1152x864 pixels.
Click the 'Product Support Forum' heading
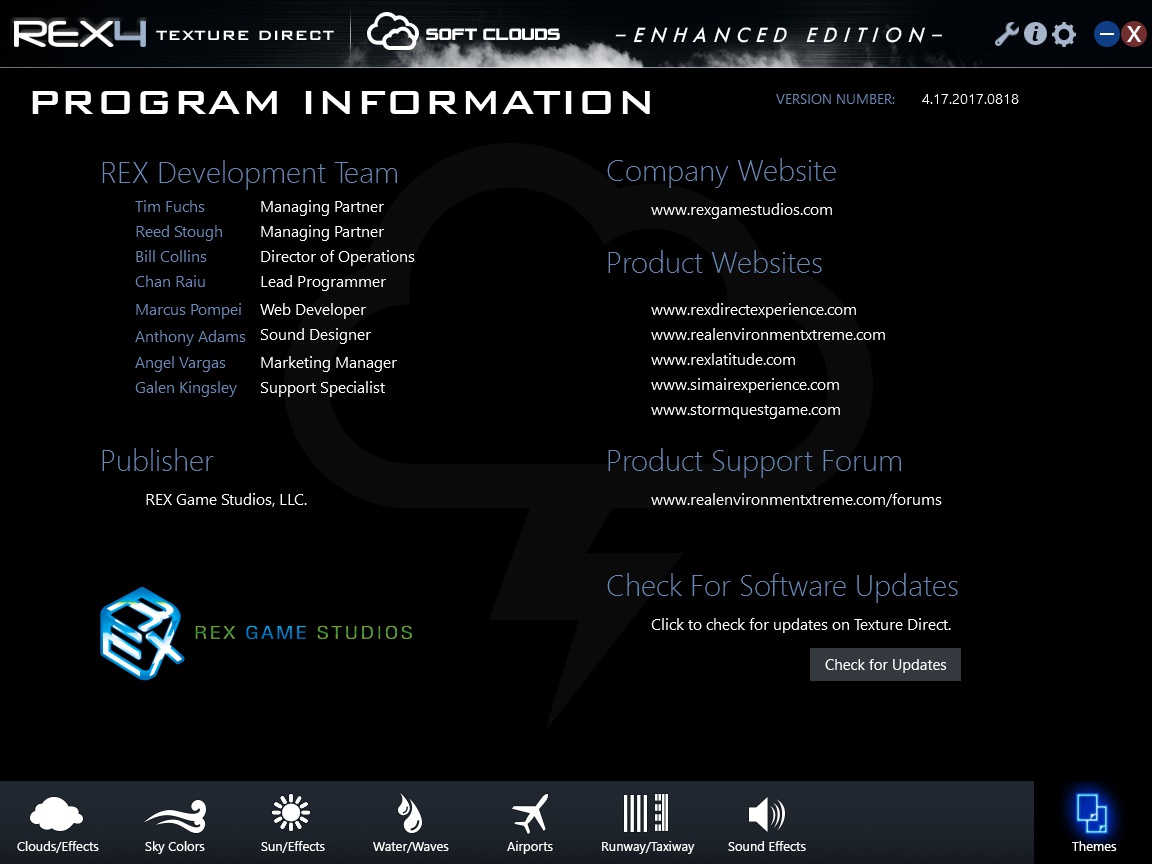coord(754,461)
